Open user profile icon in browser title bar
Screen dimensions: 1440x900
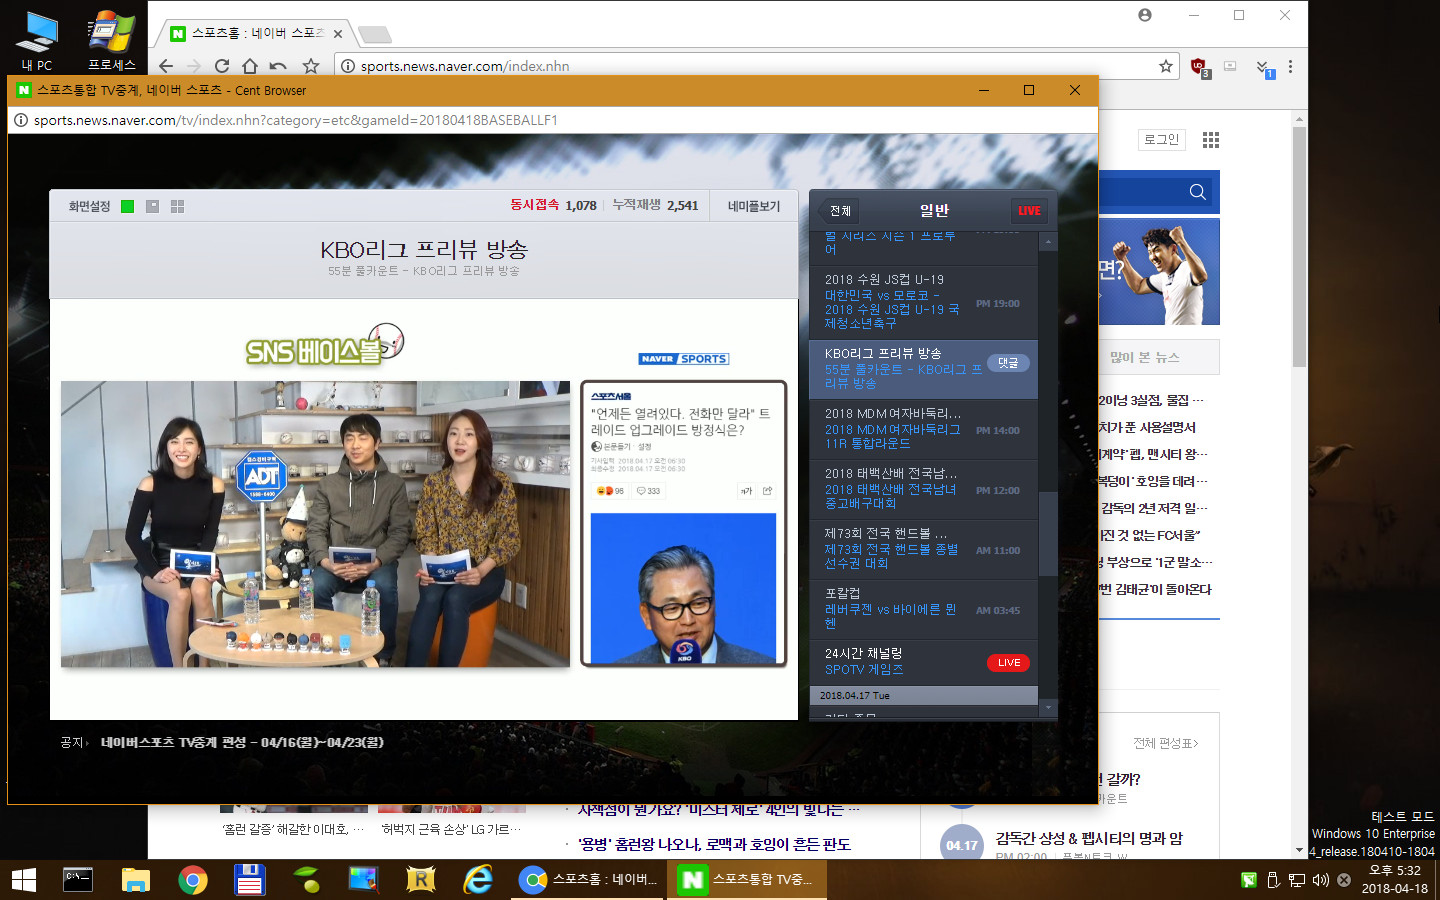click(x=1145, y=15)
